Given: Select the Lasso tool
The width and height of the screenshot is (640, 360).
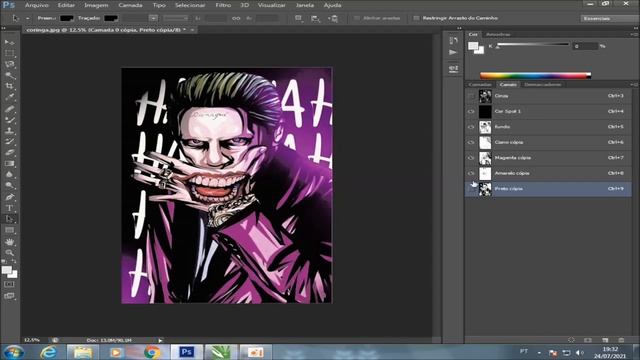Looking at the screenshot, I should pos(9,64).
